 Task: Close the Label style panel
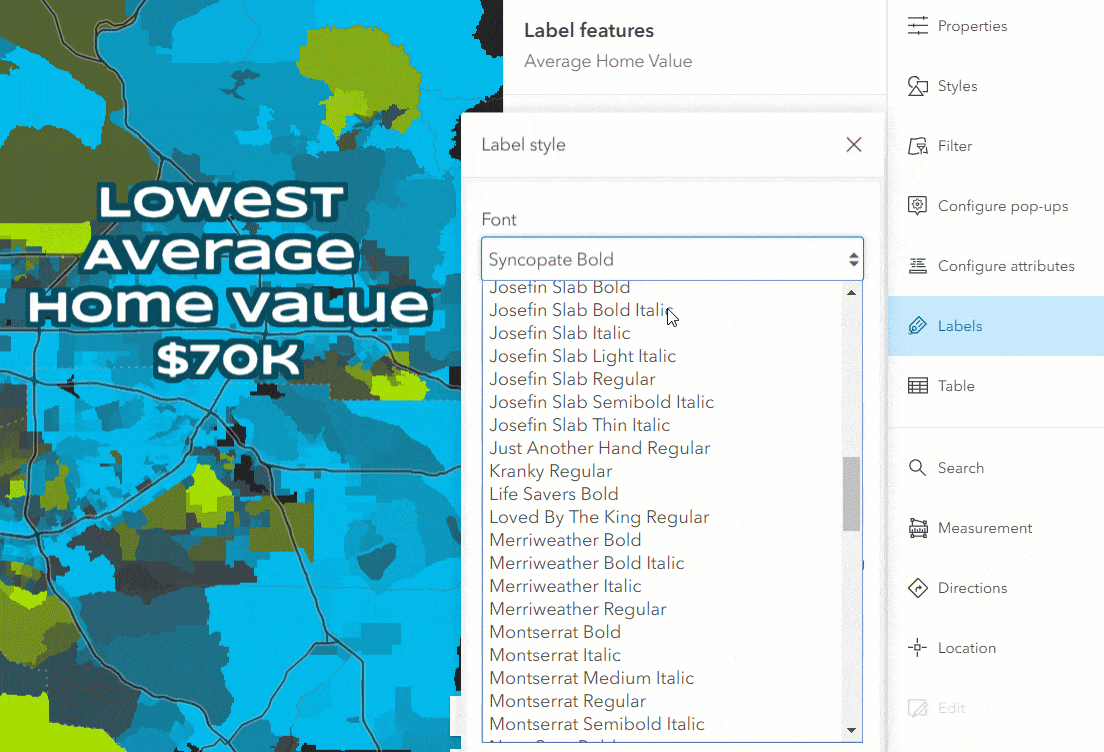tap(853, 144)
